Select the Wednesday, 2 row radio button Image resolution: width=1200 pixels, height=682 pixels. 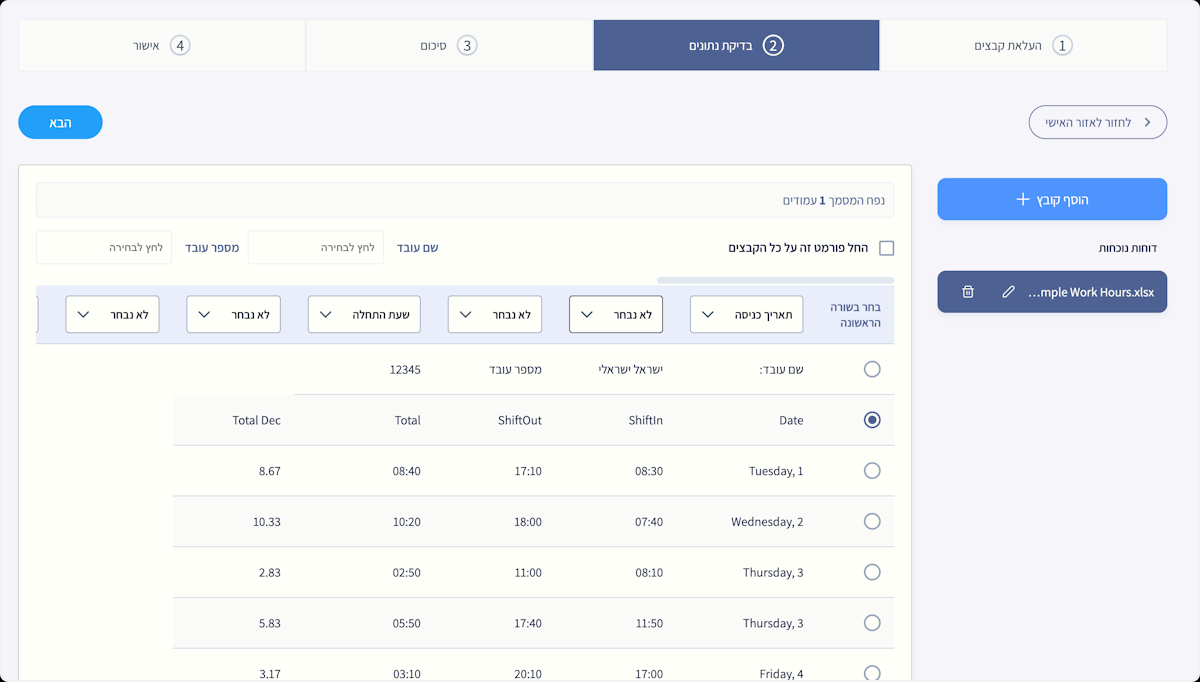[x=872, y=521]
